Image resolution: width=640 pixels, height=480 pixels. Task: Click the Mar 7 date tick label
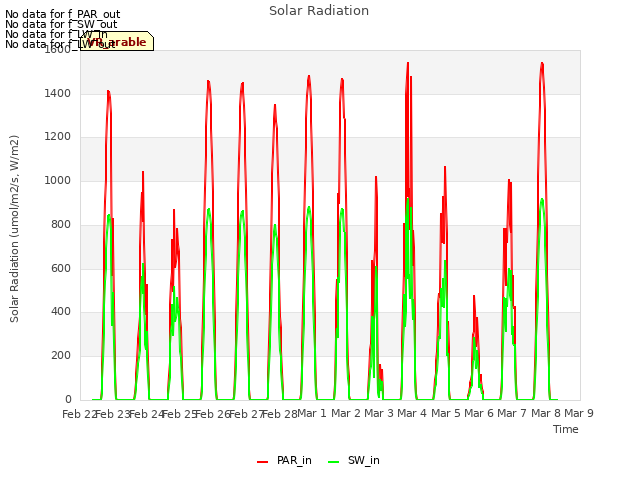pos(512,413)
